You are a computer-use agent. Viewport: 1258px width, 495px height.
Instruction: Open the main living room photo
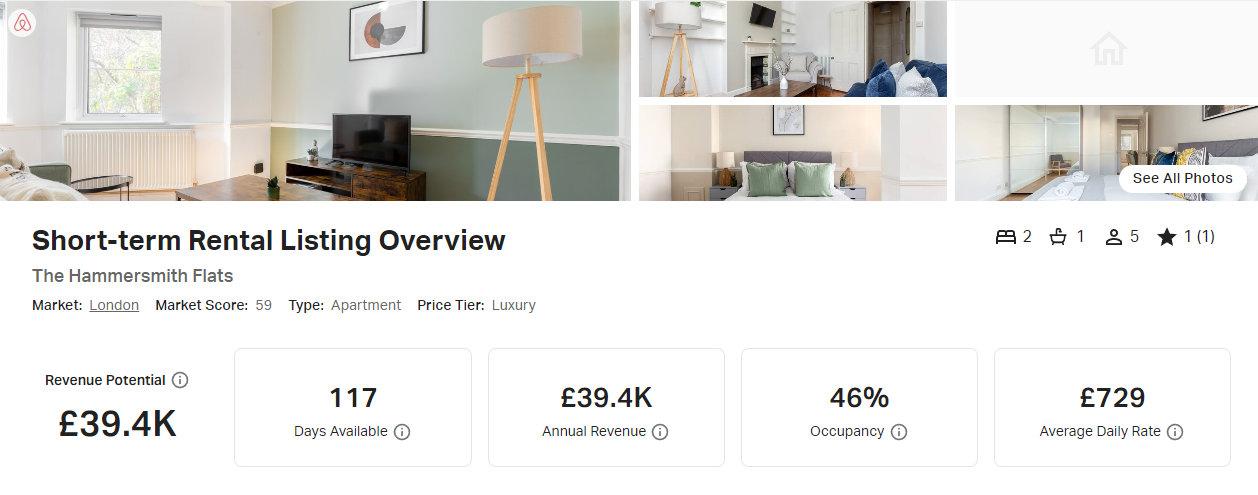[x=315, y=100]
